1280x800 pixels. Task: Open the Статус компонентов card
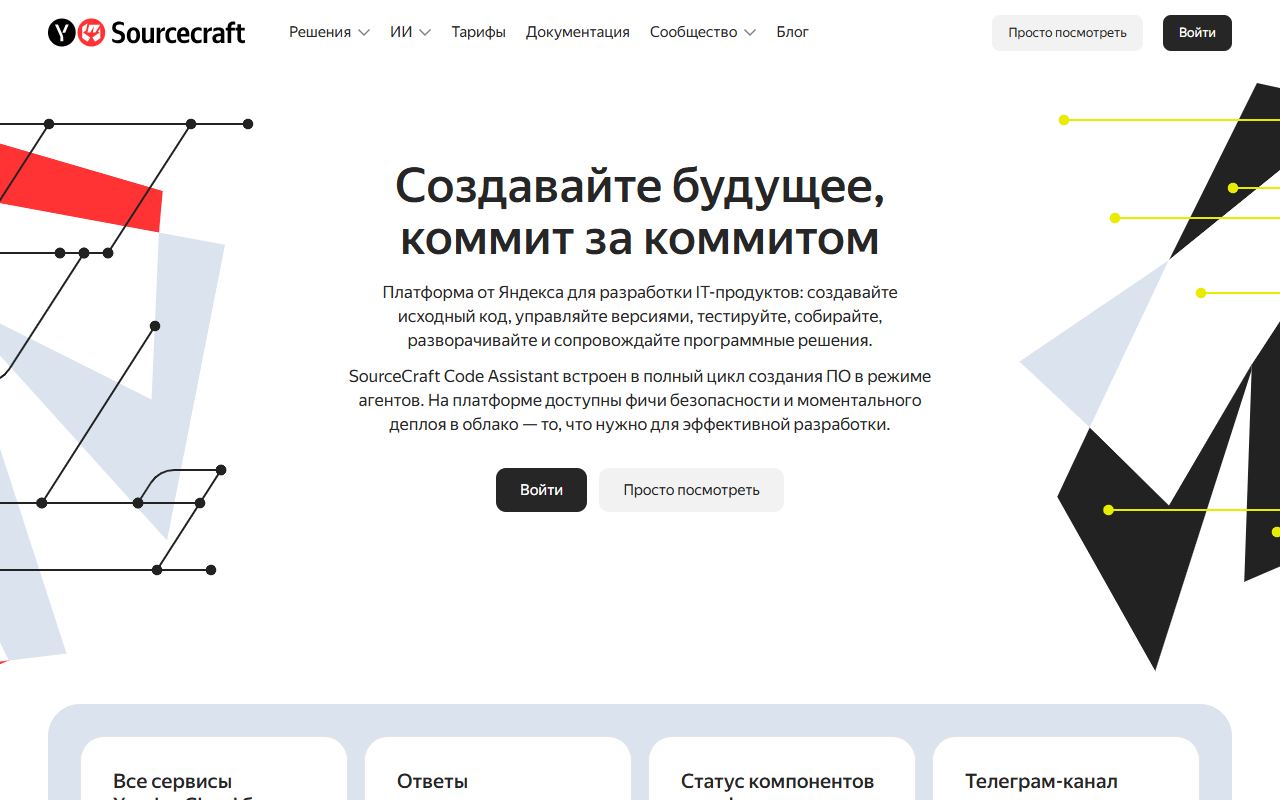coord(782,768)
